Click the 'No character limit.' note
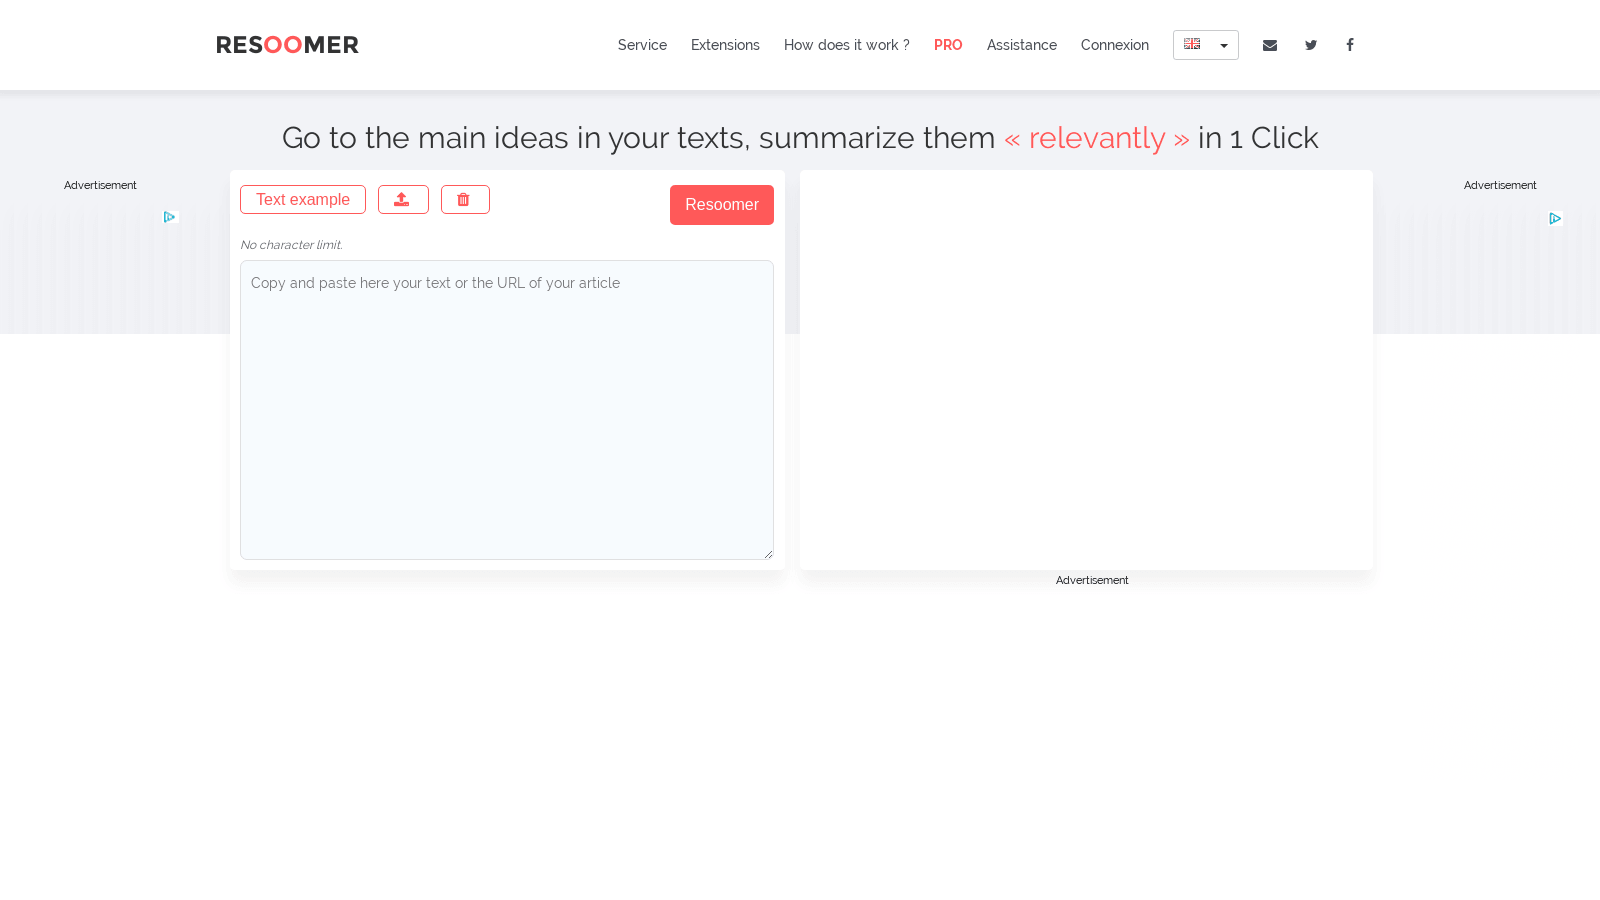The height and width of the screenshot is (900, 1600). [291, 245]
